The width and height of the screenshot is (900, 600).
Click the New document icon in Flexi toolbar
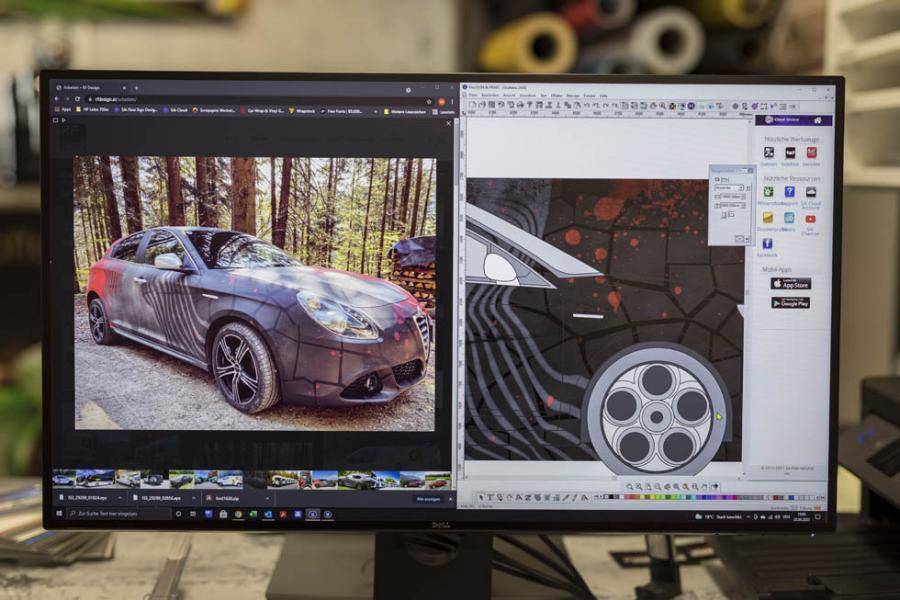(x=473, y=105)
